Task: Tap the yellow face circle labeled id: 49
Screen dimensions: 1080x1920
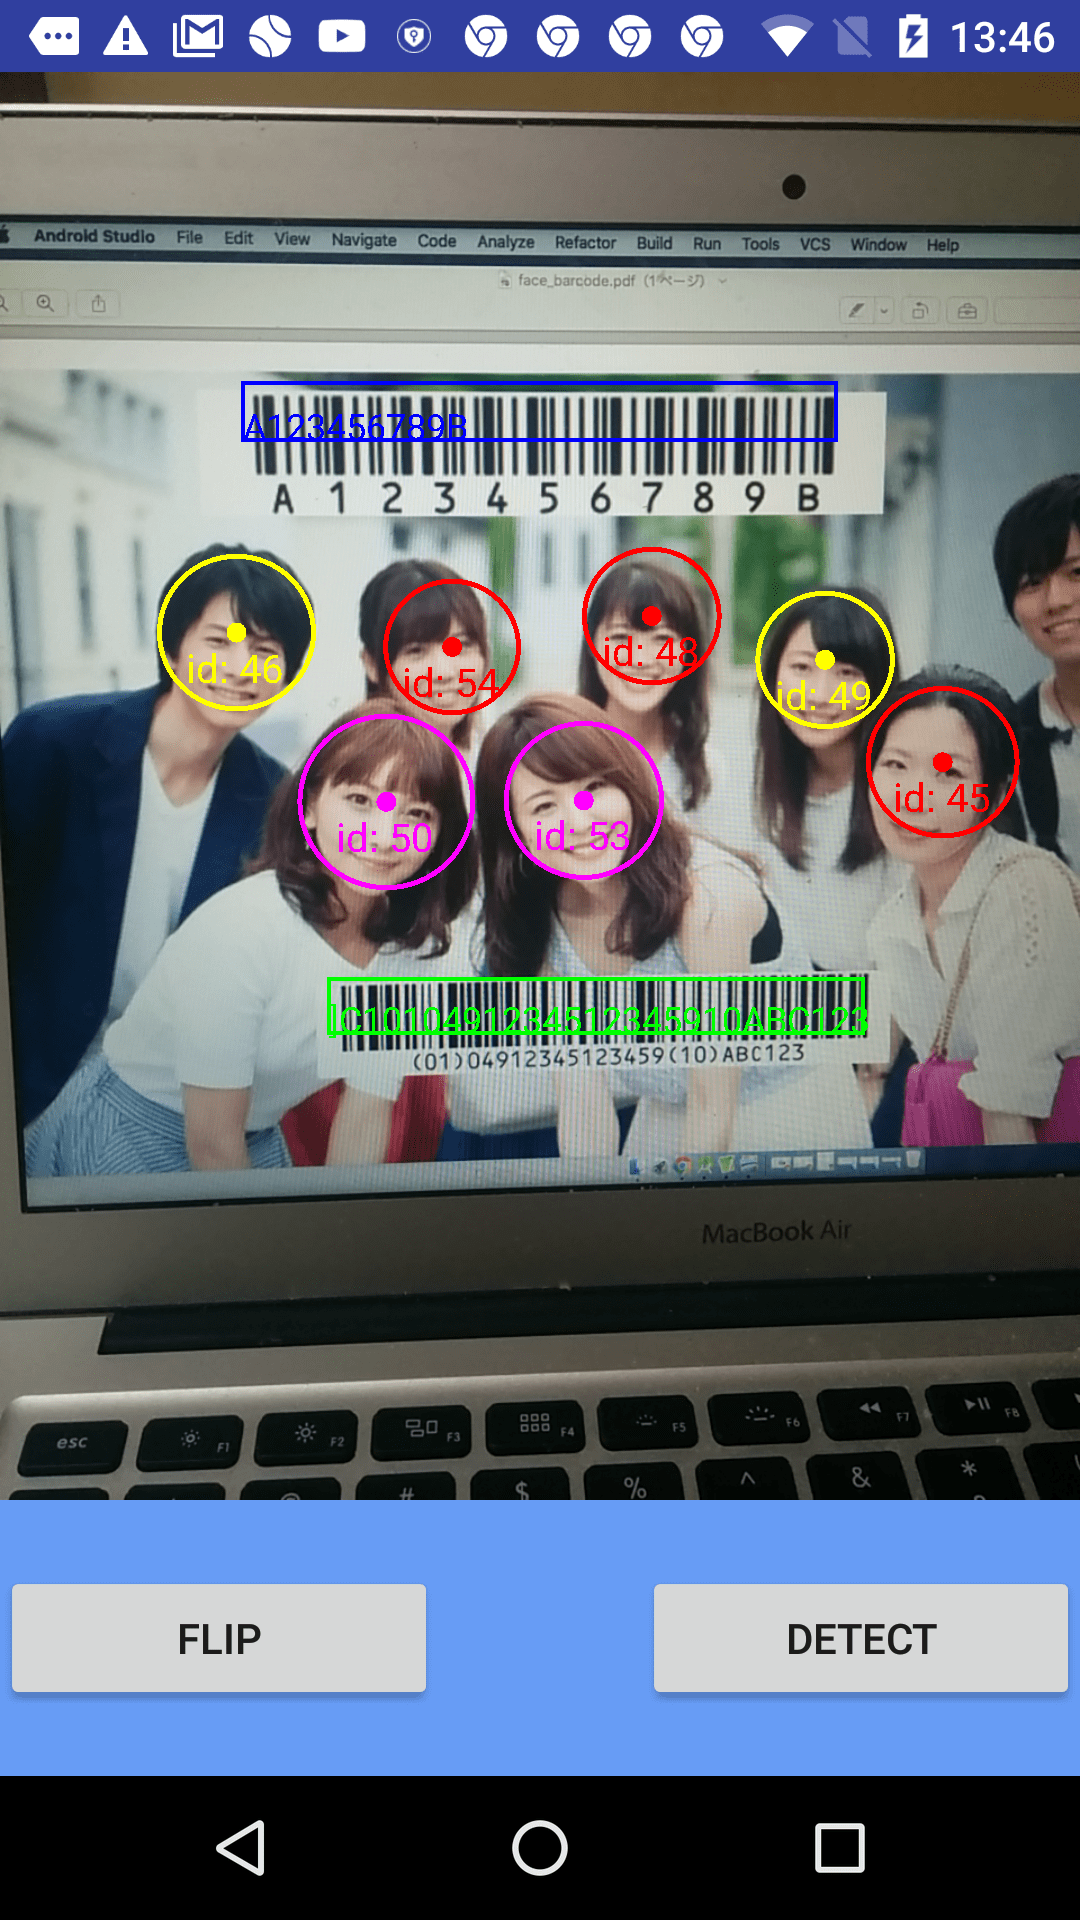Action: [825, 660]
